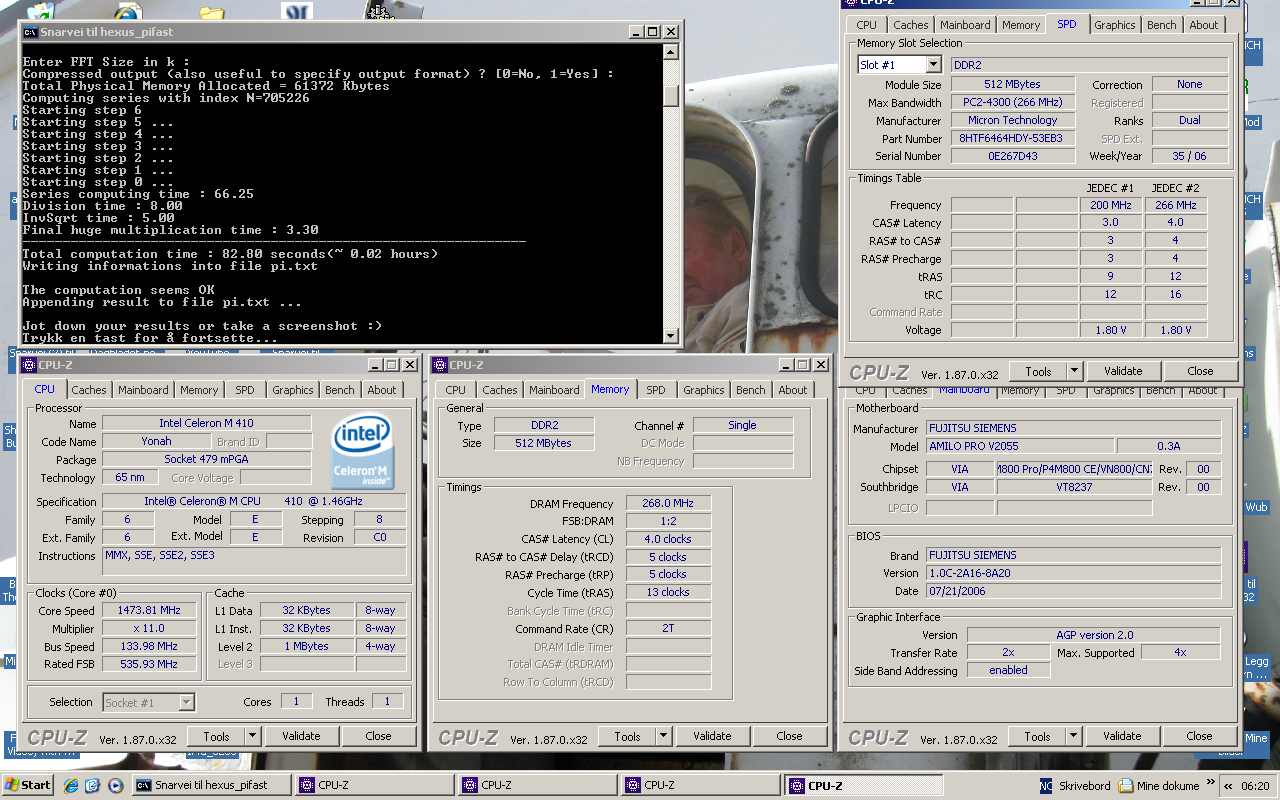This screenshot has width=1280, height=800.
Task: Expand the taskbar toolbar overflow chevron
Action: (x=1211, y=781)
